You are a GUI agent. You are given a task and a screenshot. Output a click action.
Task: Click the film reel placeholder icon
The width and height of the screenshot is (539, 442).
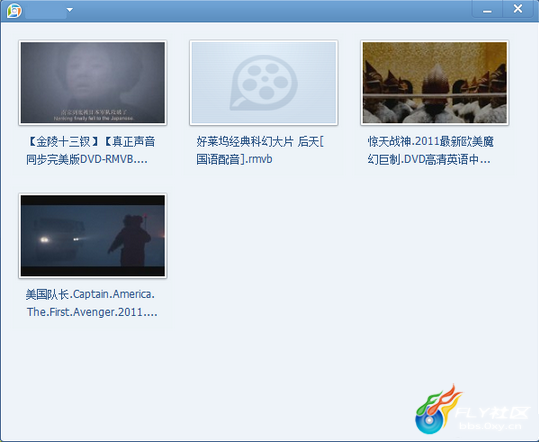[264, 82]
